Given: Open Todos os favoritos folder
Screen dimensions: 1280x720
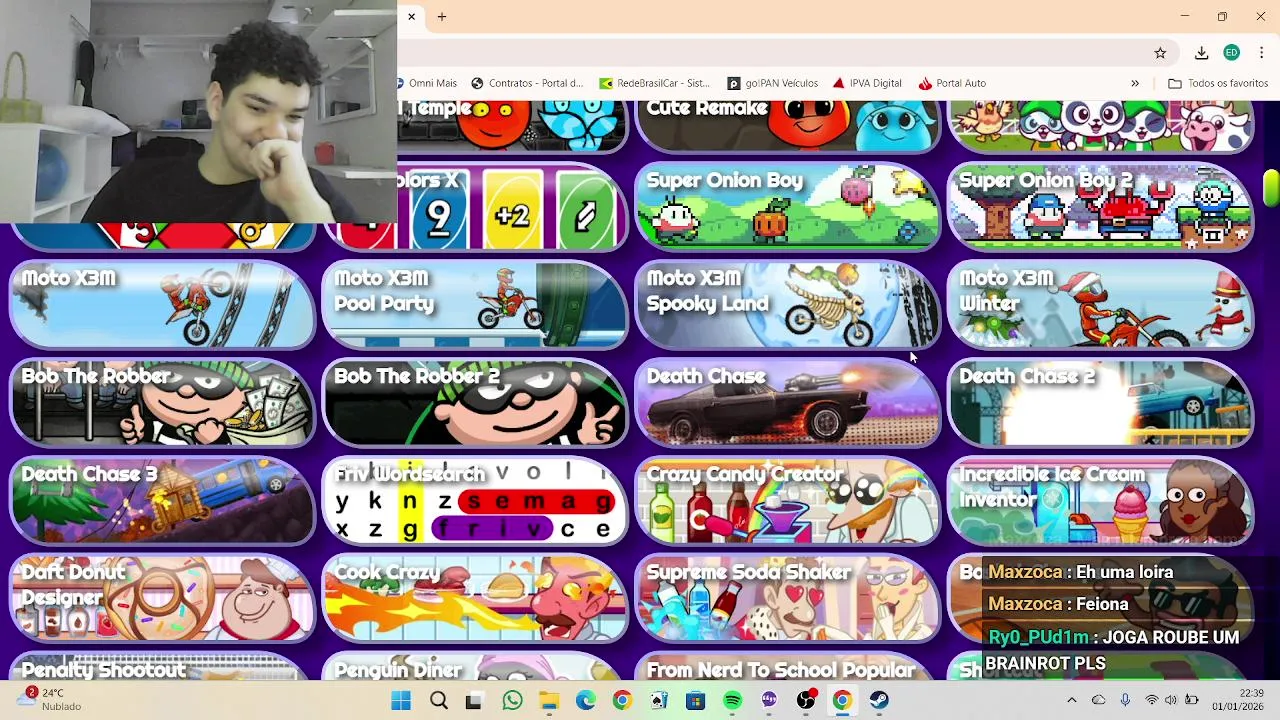Looking at the screenshot, I should click(1218, 83).
